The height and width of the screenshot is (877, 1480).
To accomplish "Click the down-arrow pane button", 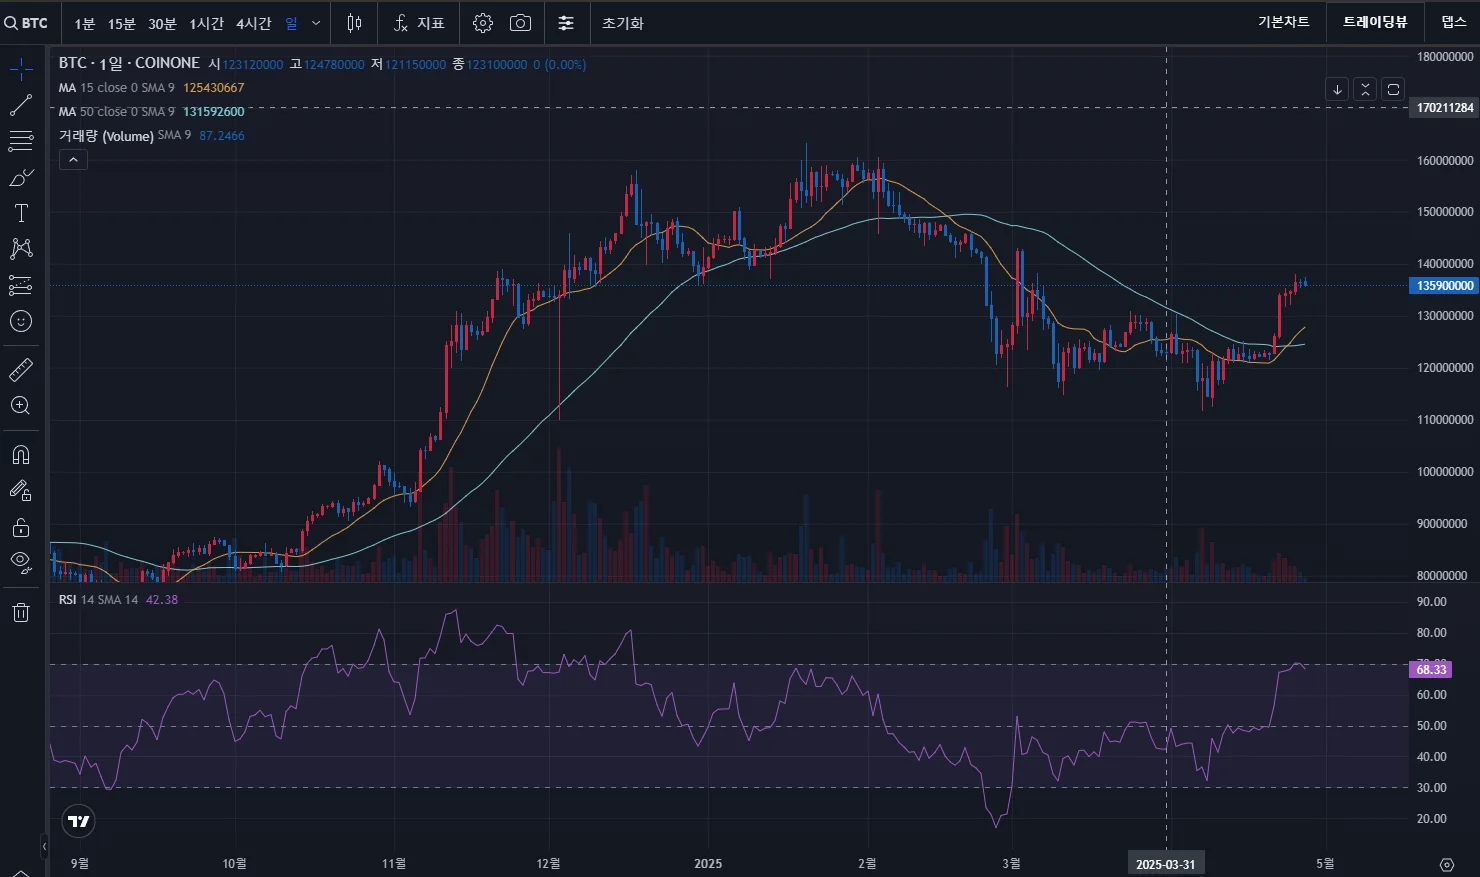I will [1337, 89].
